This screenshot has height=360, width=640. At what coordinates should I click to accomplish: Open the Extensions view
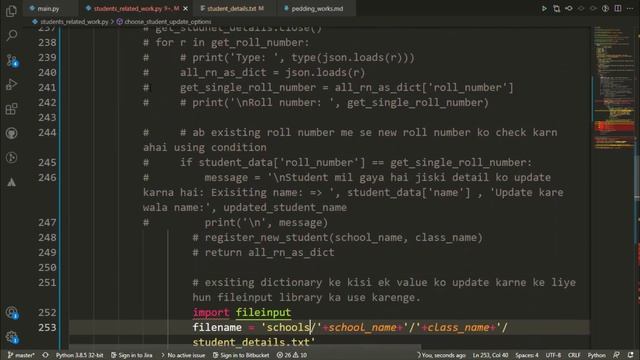click(x=11, y=109)
